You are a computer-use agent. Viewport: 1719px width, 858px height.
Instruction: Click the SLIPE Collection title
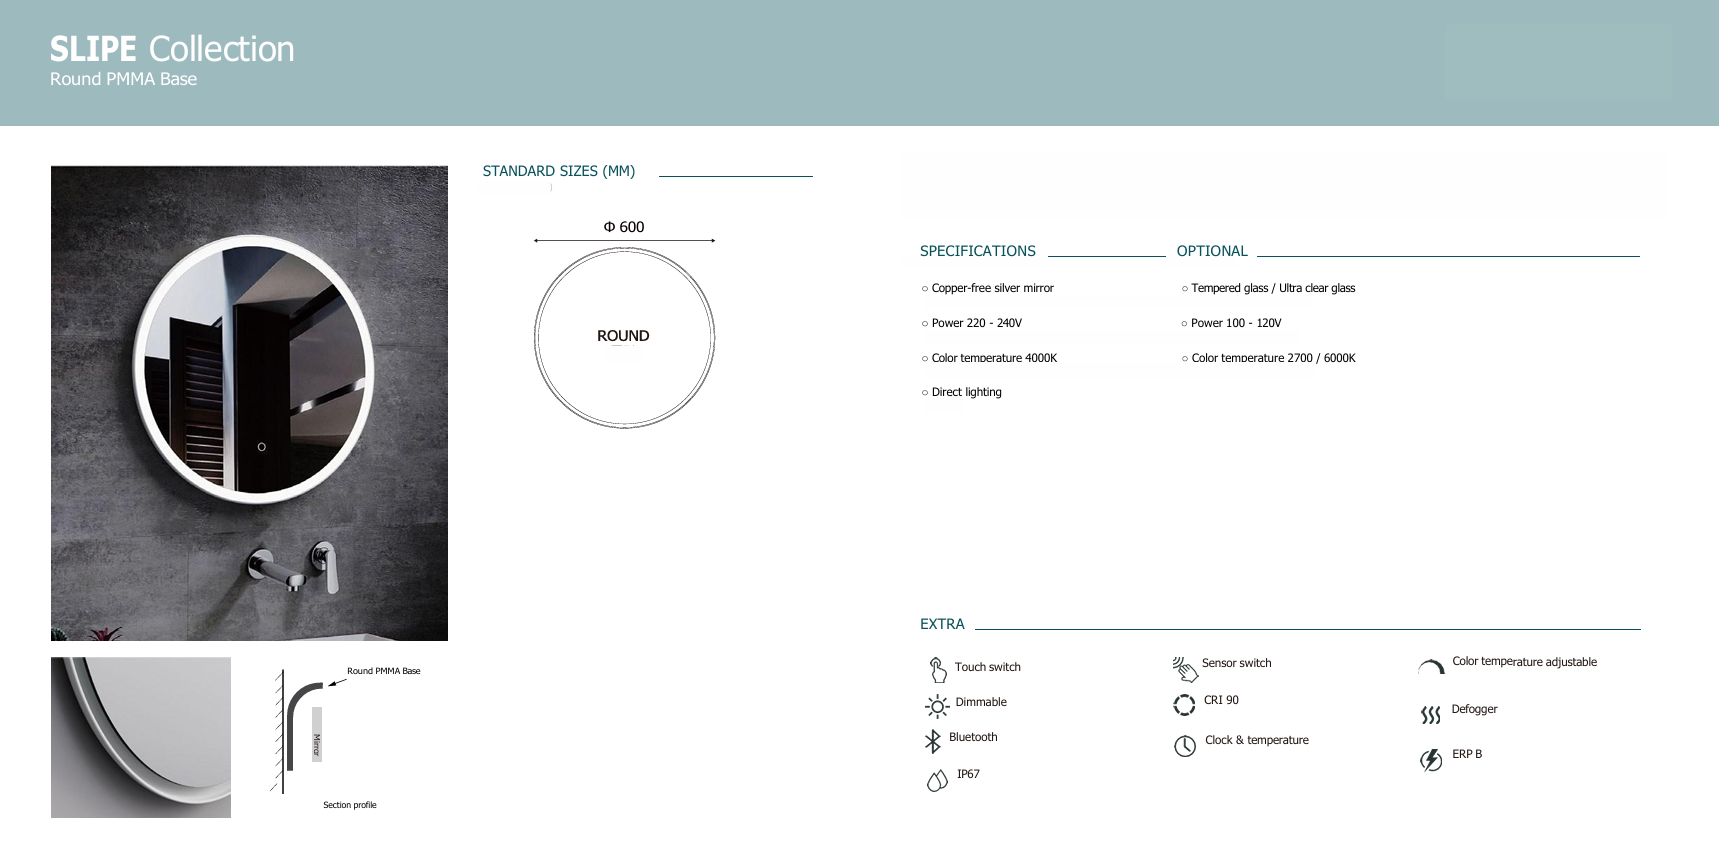(172, 49)
